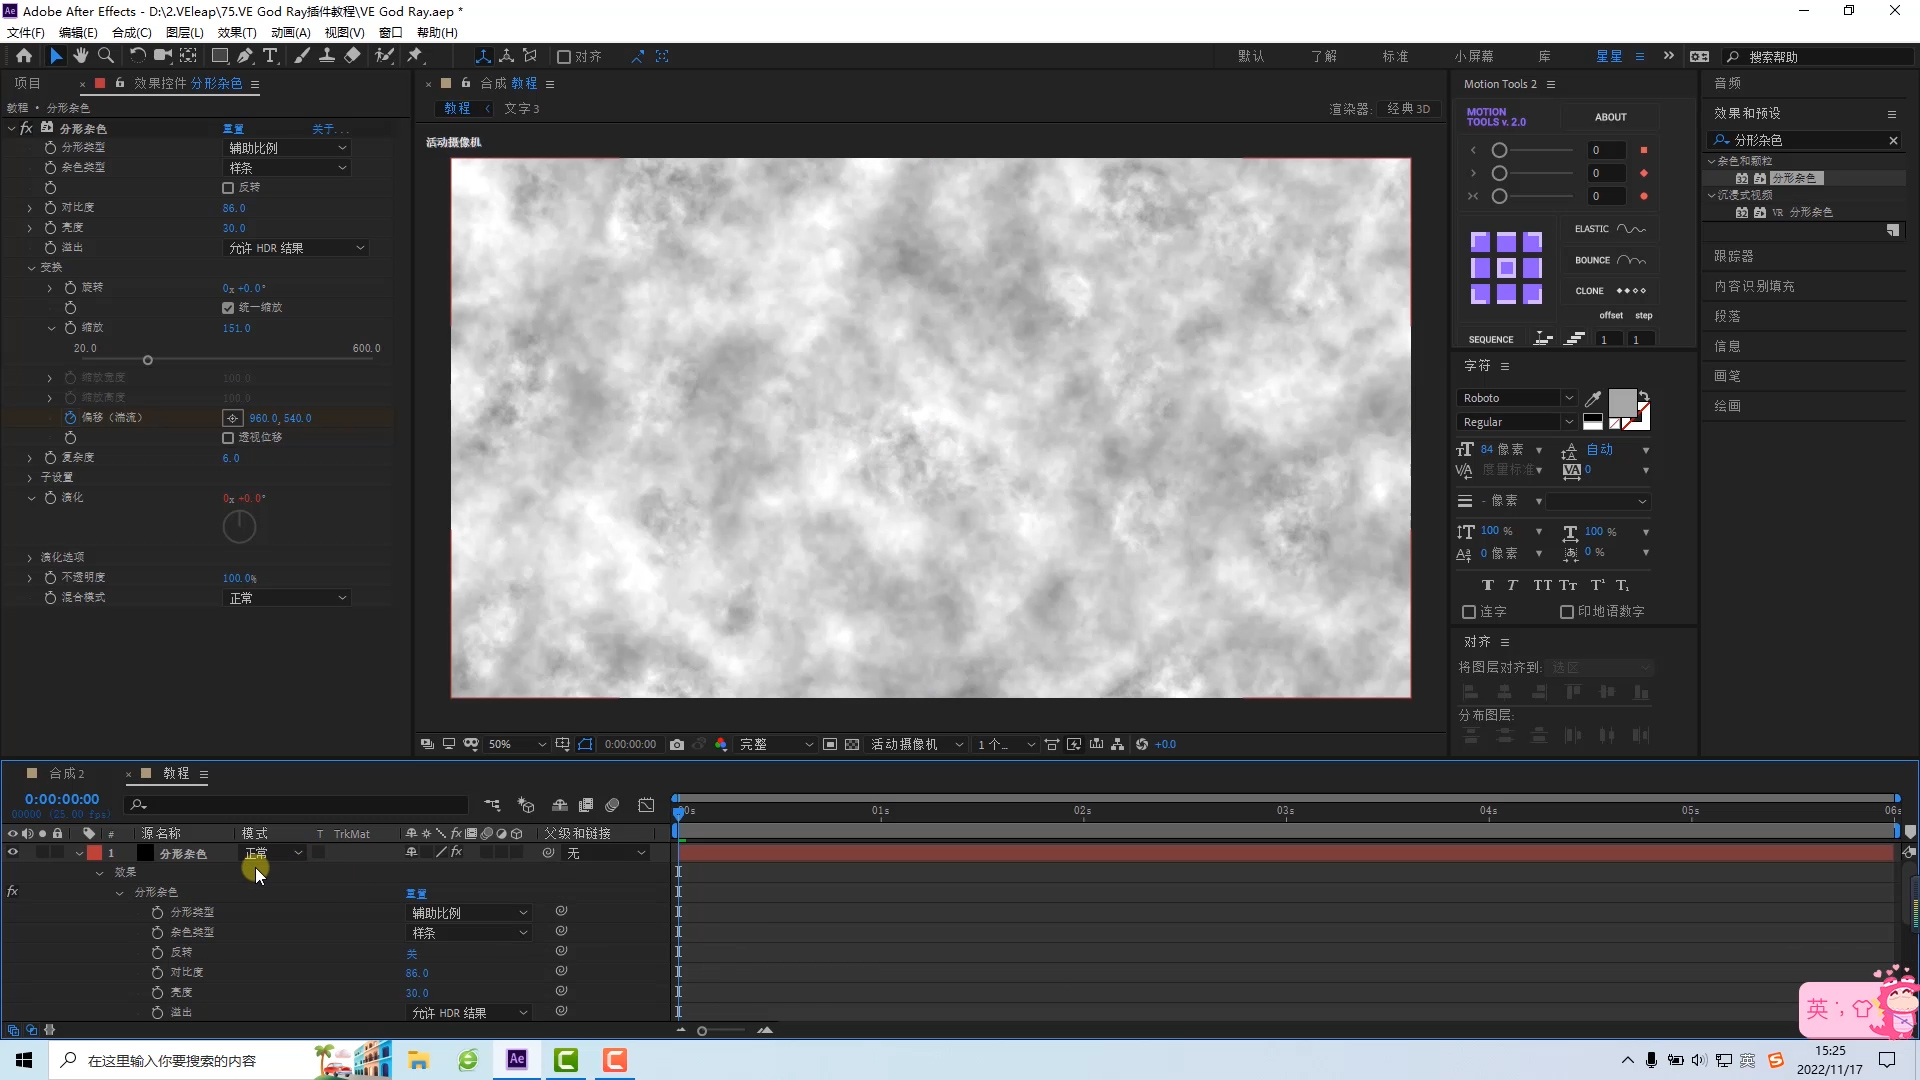1920x1080 pixels.
Task: Click the text fill color swatch
Action: (1622, 403)
